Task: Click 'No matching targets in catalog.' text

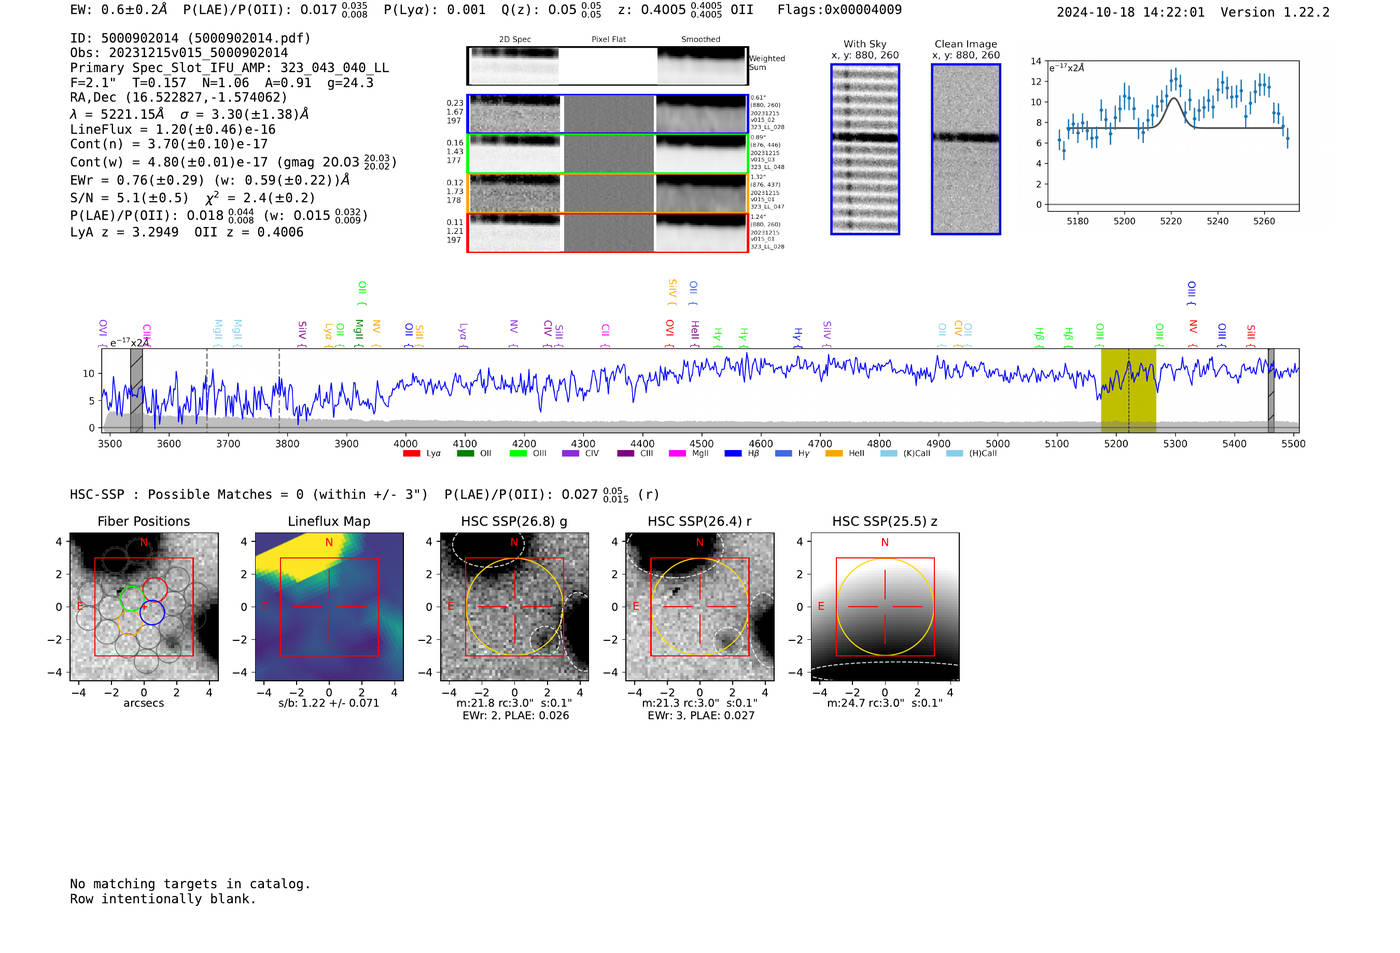Action: click(x=190, y=884)
